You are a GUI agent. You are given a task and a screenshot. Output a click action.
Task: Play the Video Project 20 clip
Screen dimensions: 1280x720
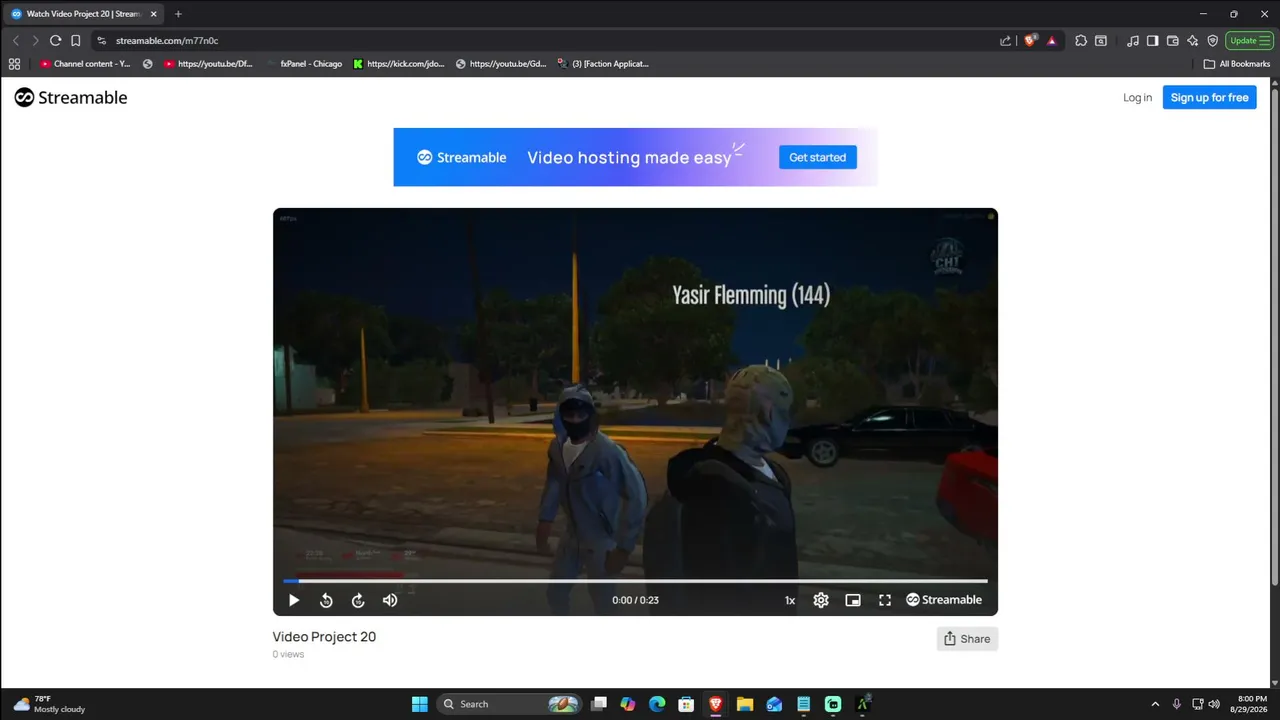(x=294, y=600)
